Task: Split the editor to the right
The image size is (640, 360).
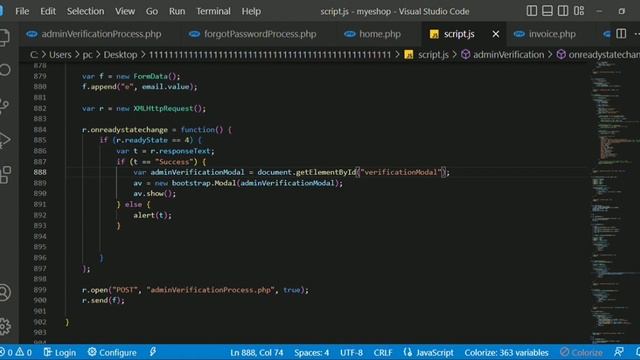Action: tap(621, 34)
